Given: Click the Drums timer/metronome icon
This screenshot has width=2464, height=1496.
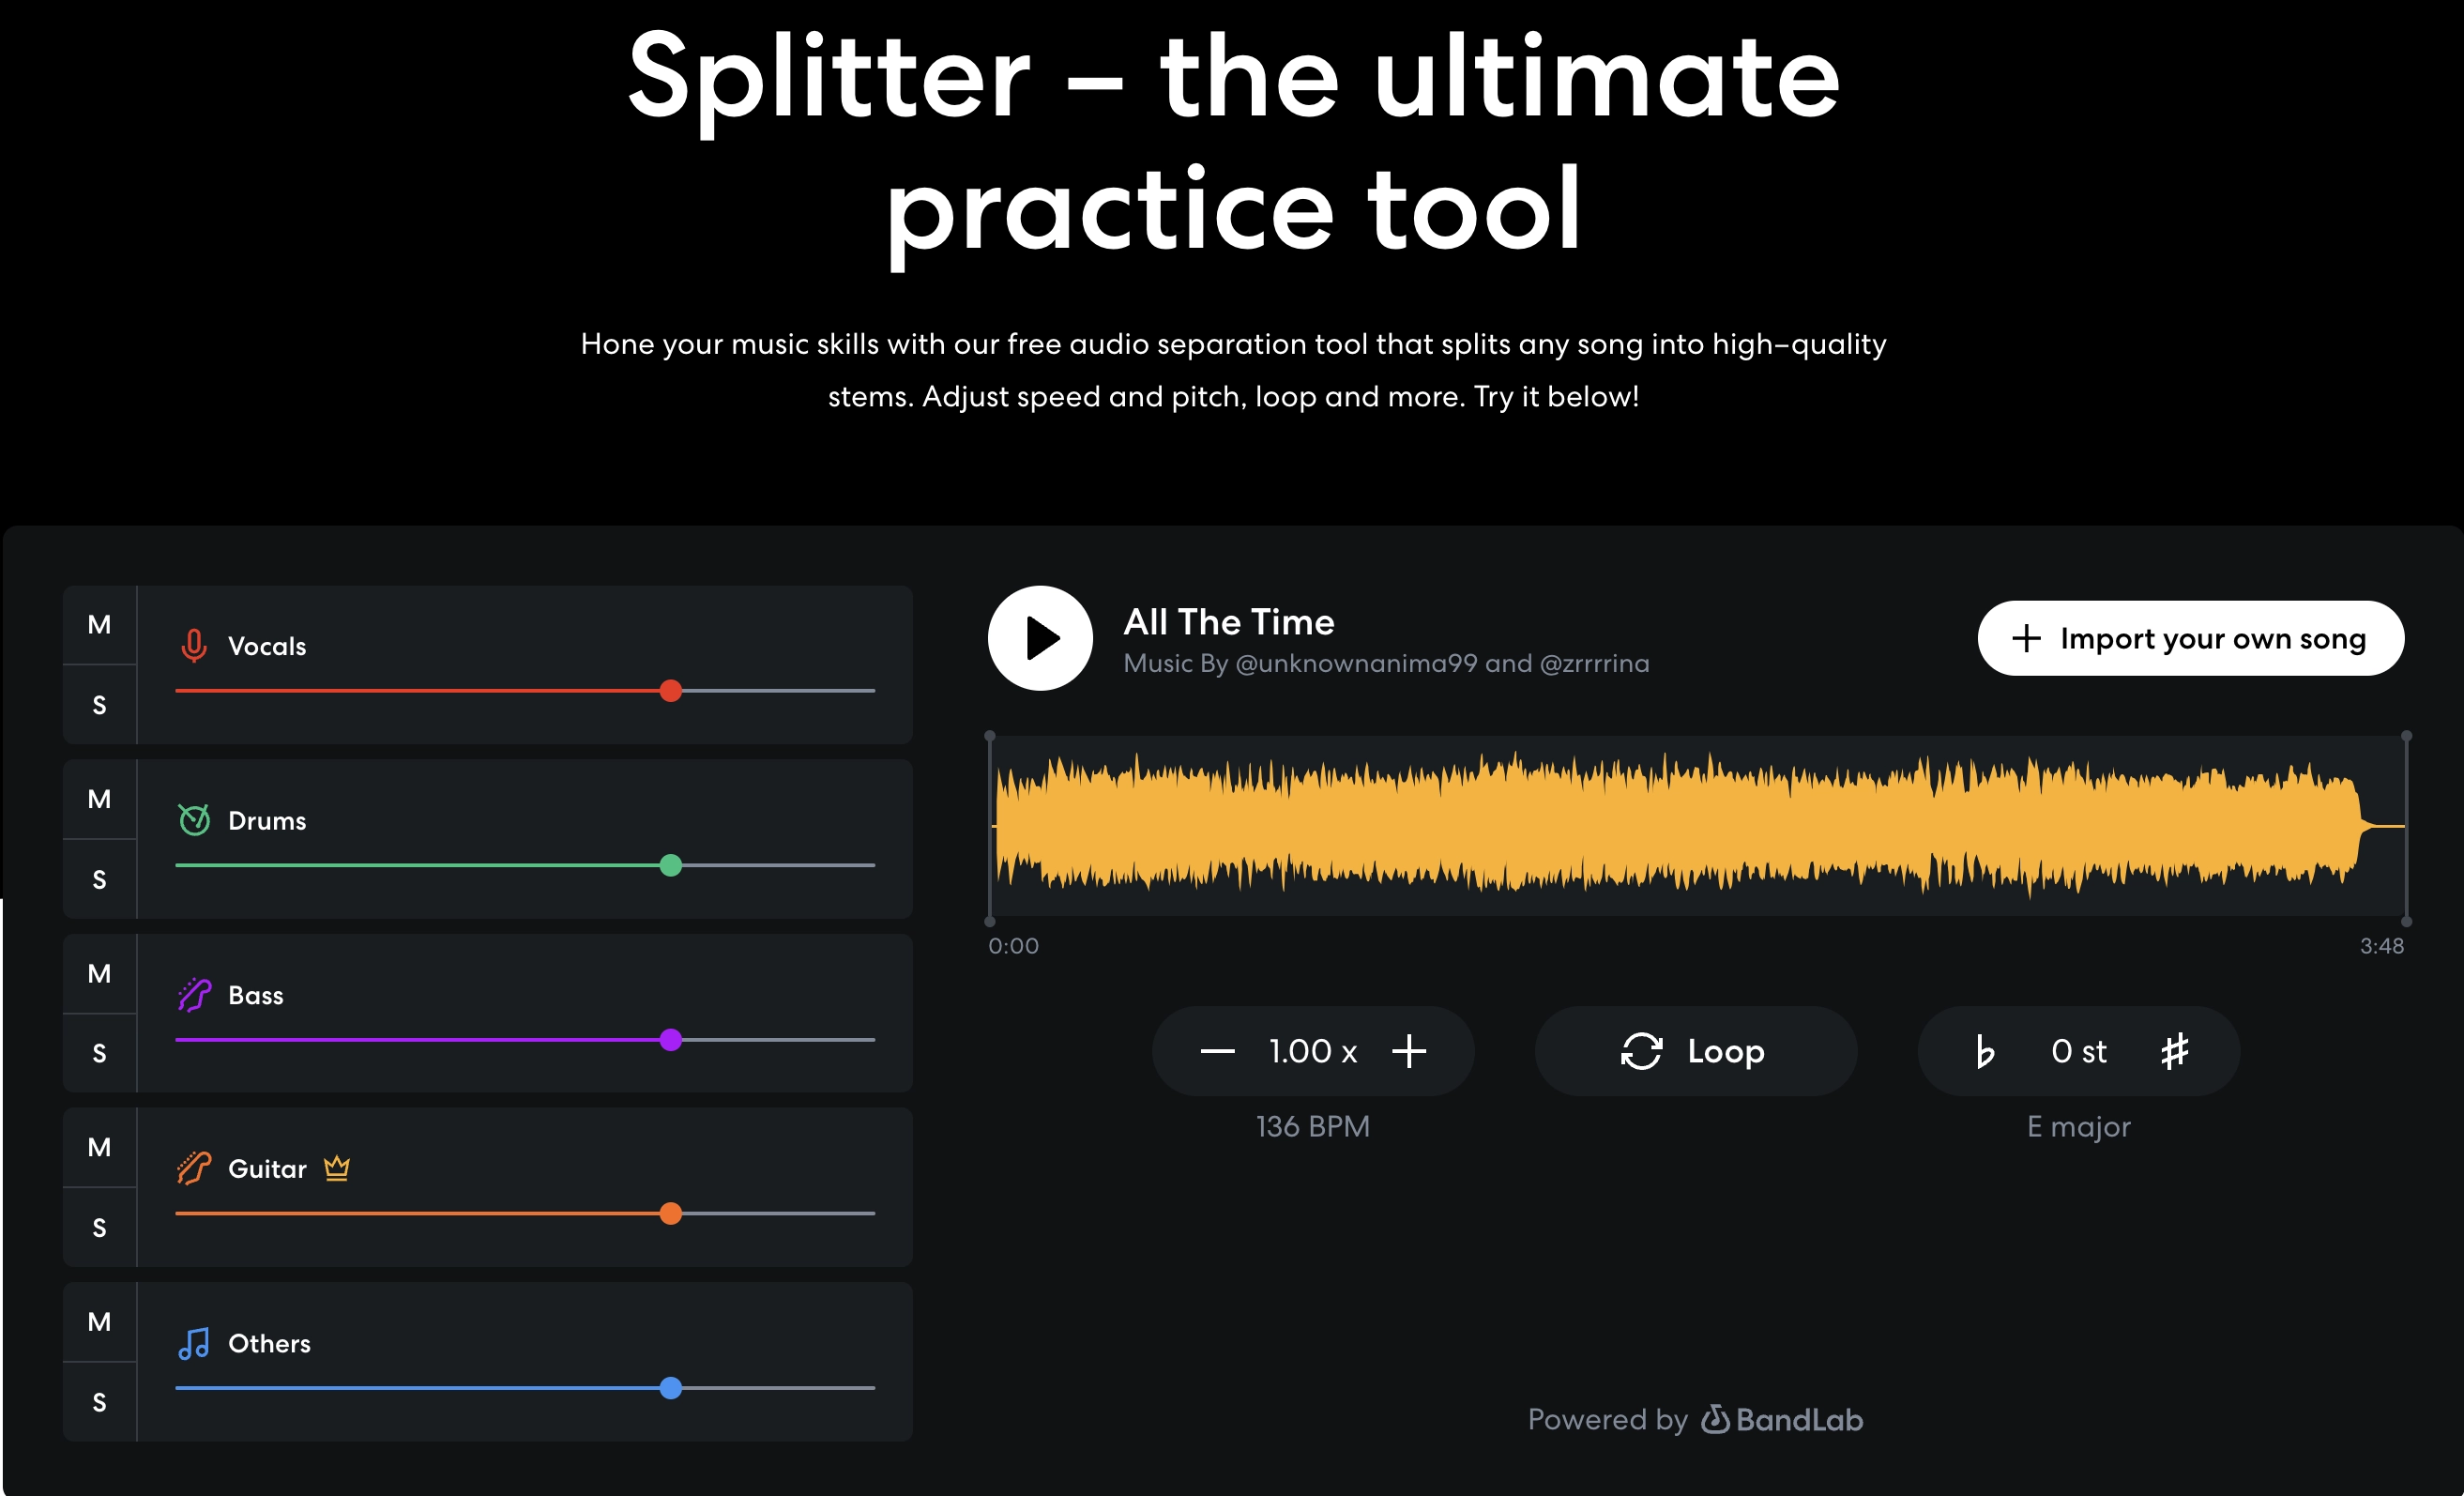Looking at the screenshot, I should [x=193, y=817].
